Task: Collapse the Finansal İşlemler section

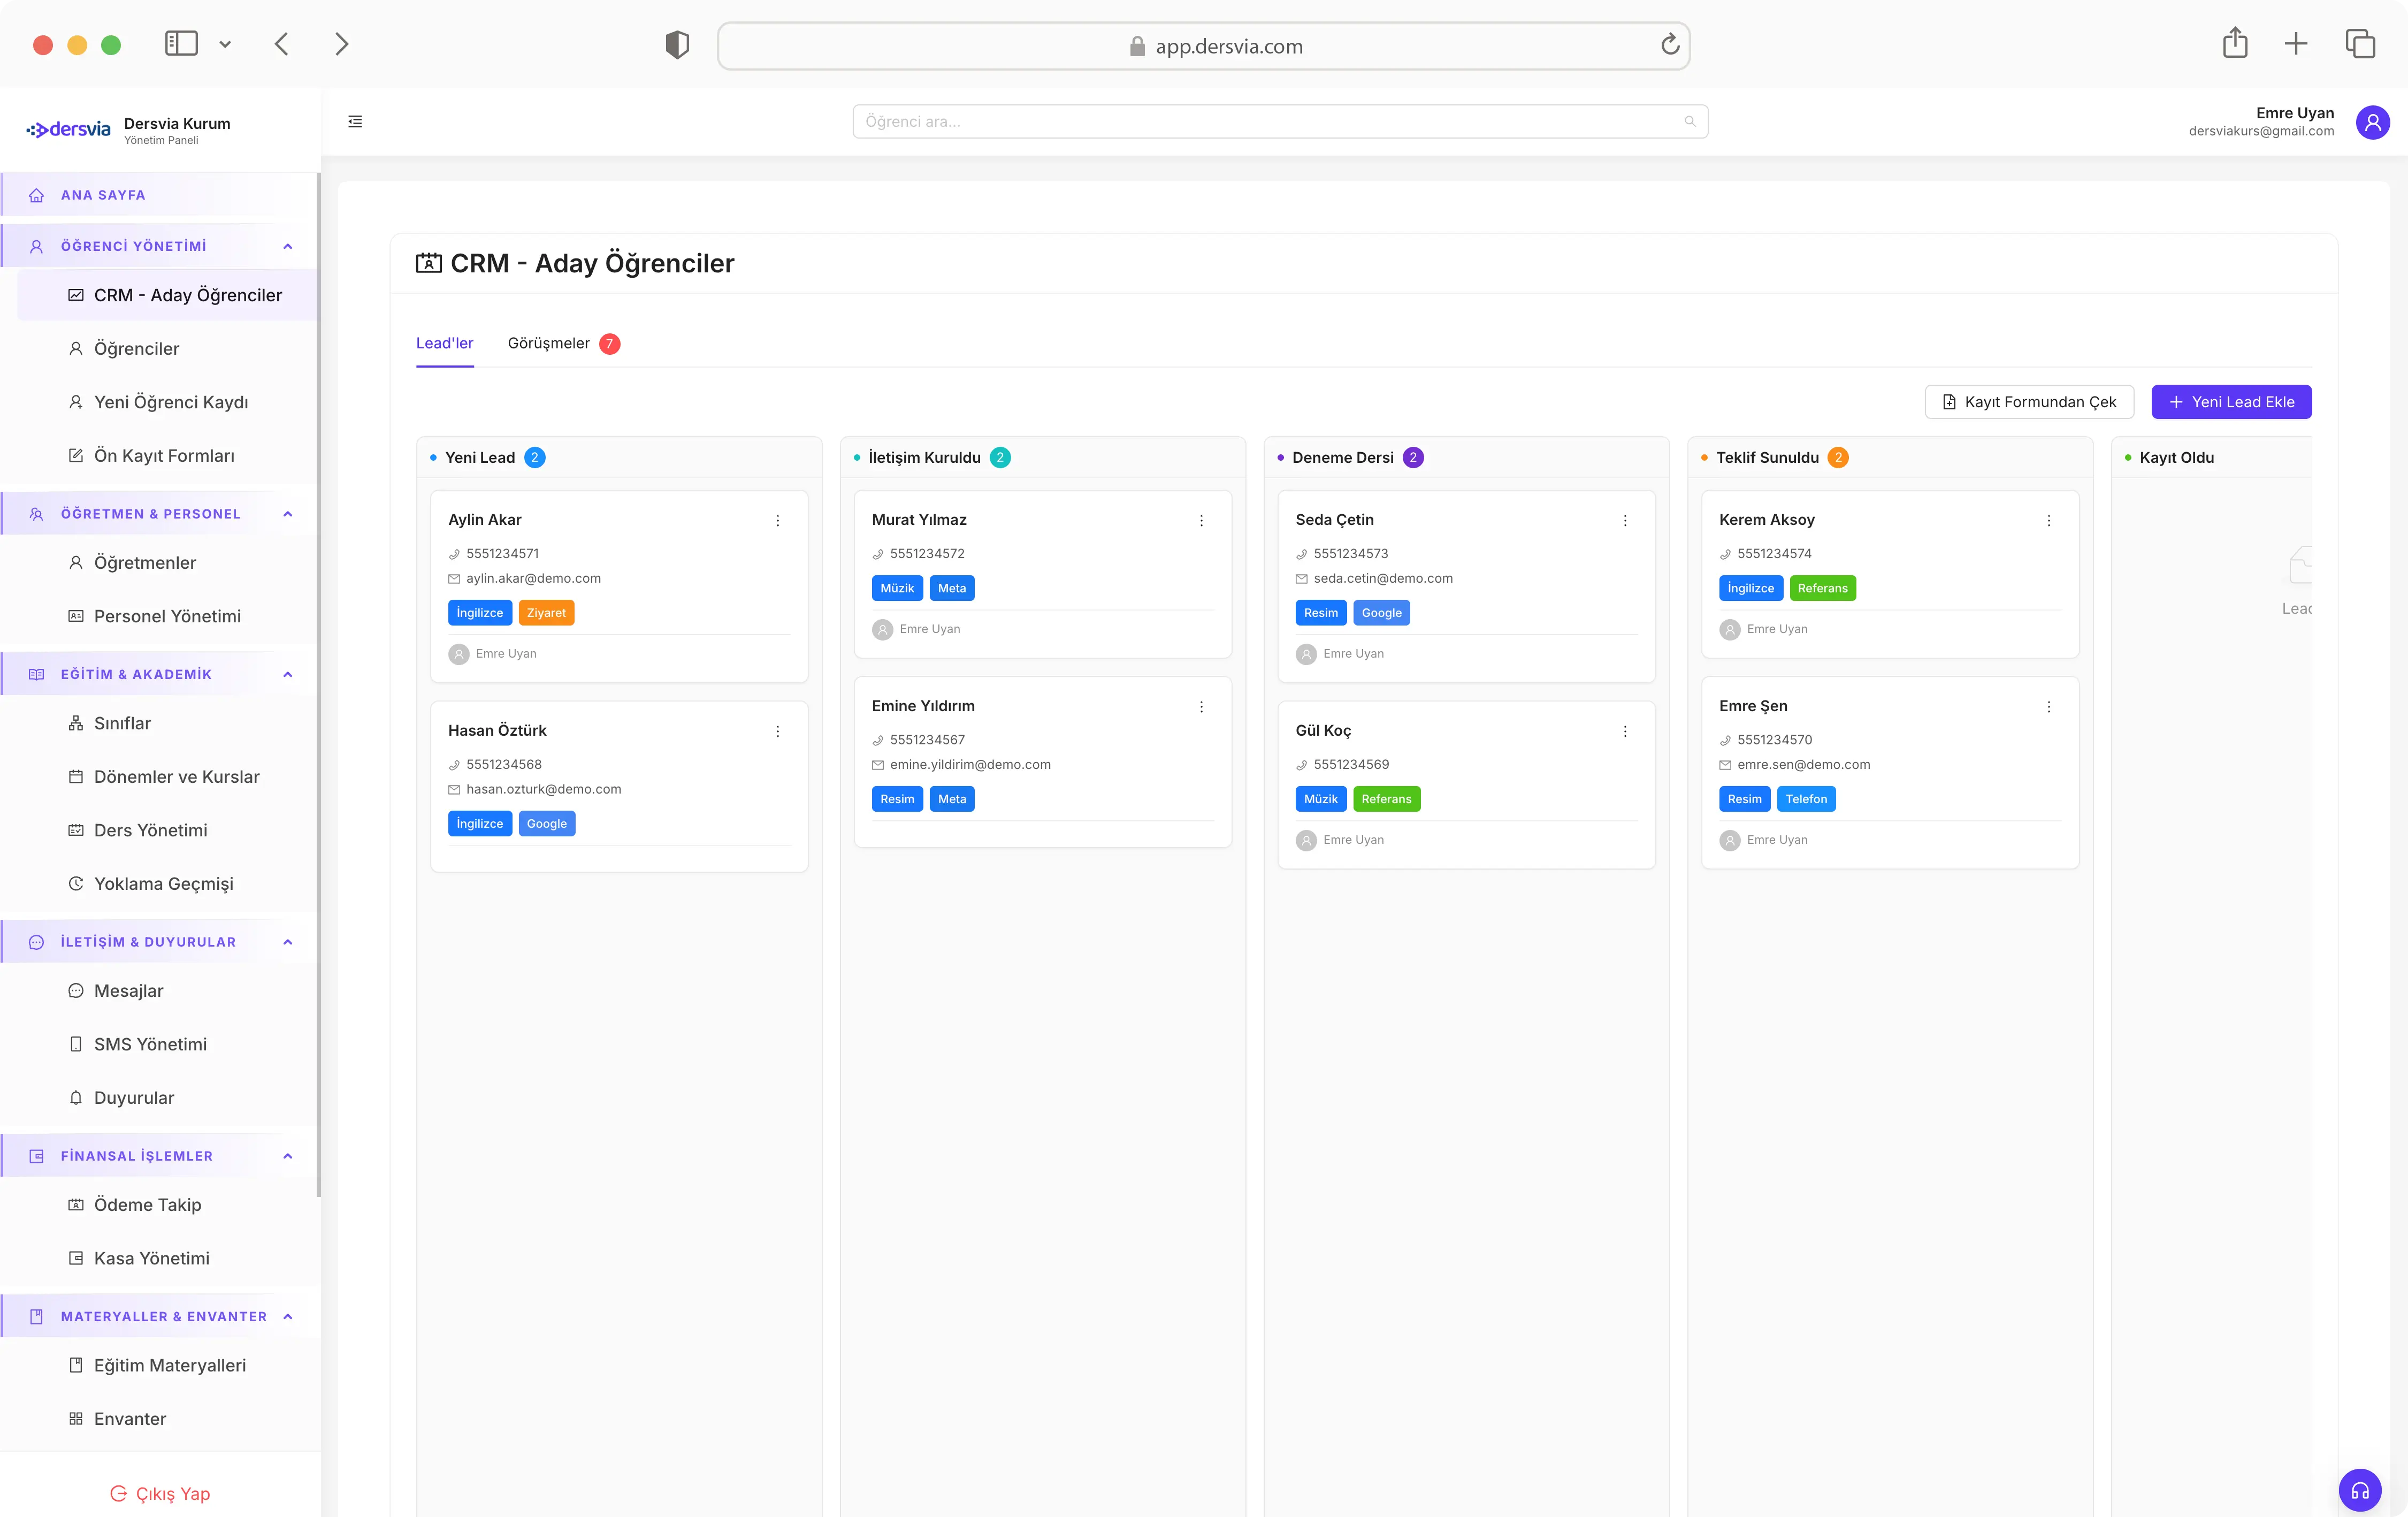Action: 288,1156
